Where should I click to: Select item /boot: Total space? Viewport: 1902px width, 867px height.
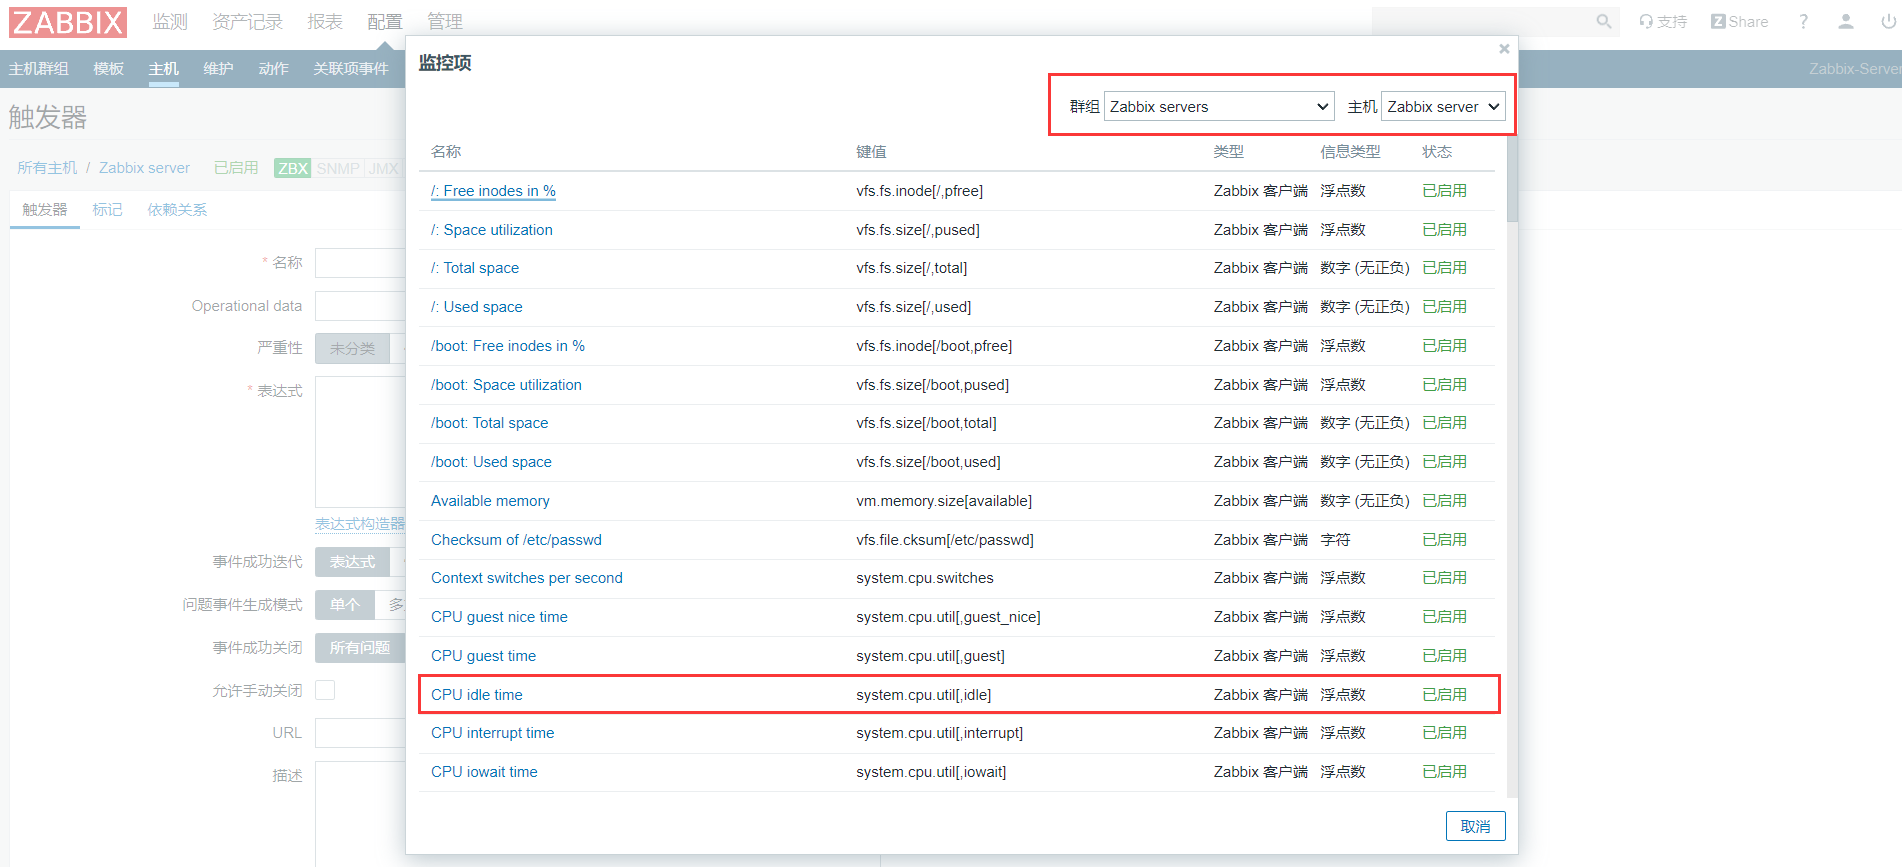coord(489,422)
